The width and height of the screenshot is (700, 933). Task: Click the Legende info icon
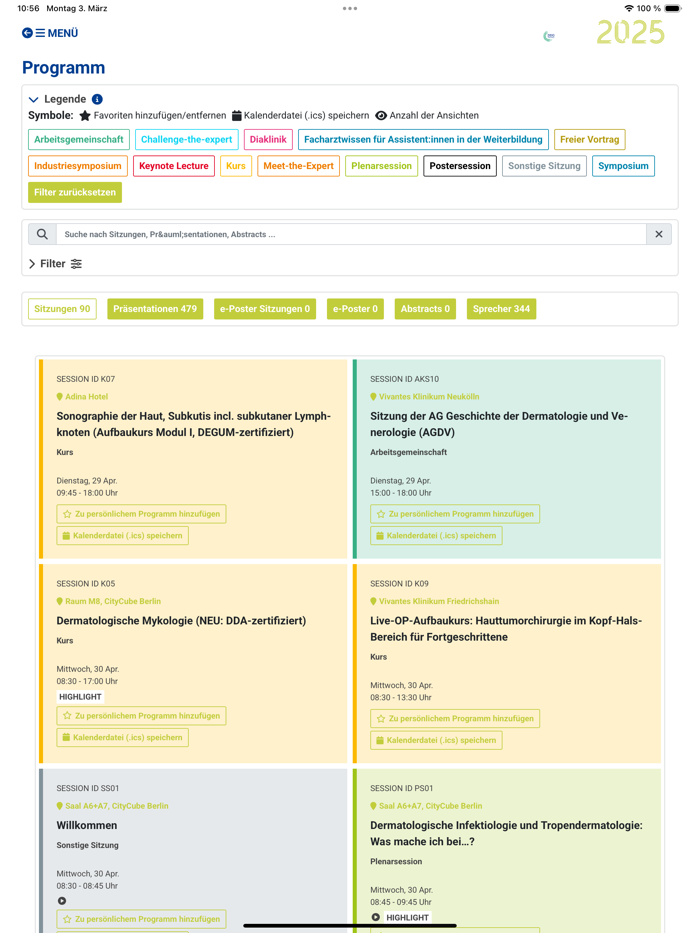coord(97,99)
